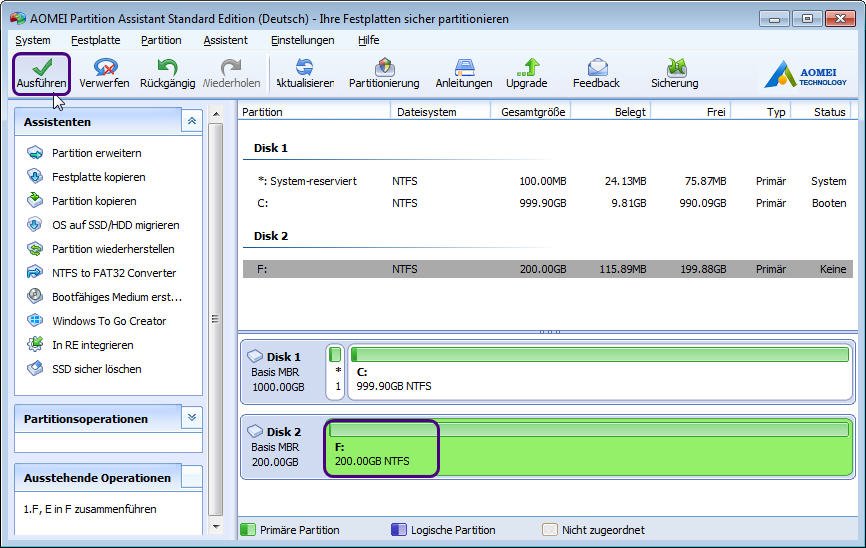Sort by Gesamtgröße column header
The image size is (866, 548).
point(531,112)
